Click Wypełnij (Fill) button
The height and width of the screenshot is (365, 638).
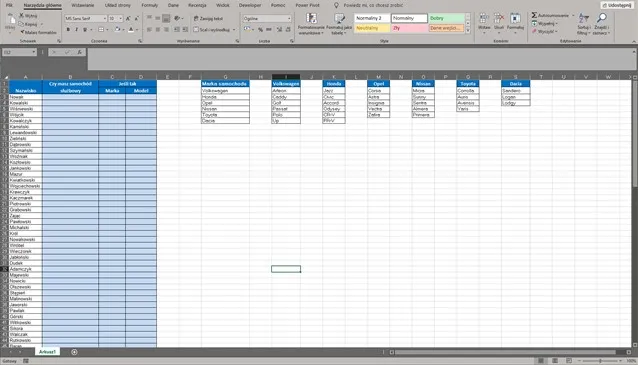tap(545, 24)
